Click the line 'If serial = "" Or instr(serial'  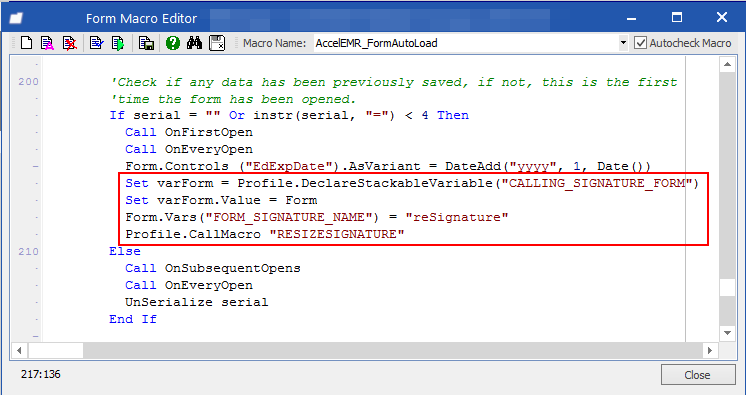pyautogui.click(x=289, y=116)
